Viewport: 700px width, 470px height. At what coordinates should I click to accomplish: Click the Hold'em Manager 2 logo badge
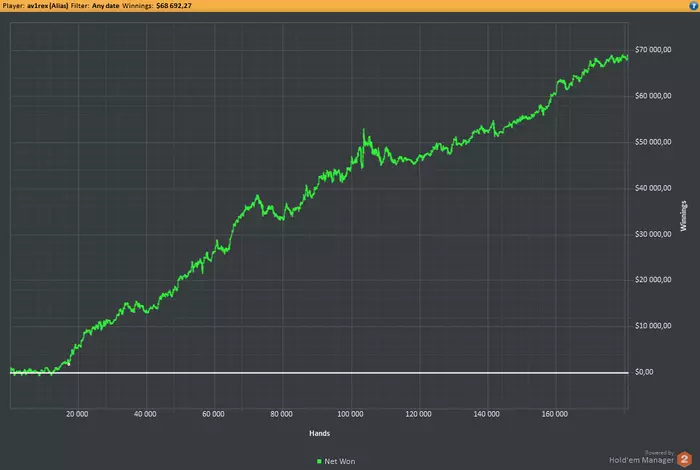coord(684,459)
